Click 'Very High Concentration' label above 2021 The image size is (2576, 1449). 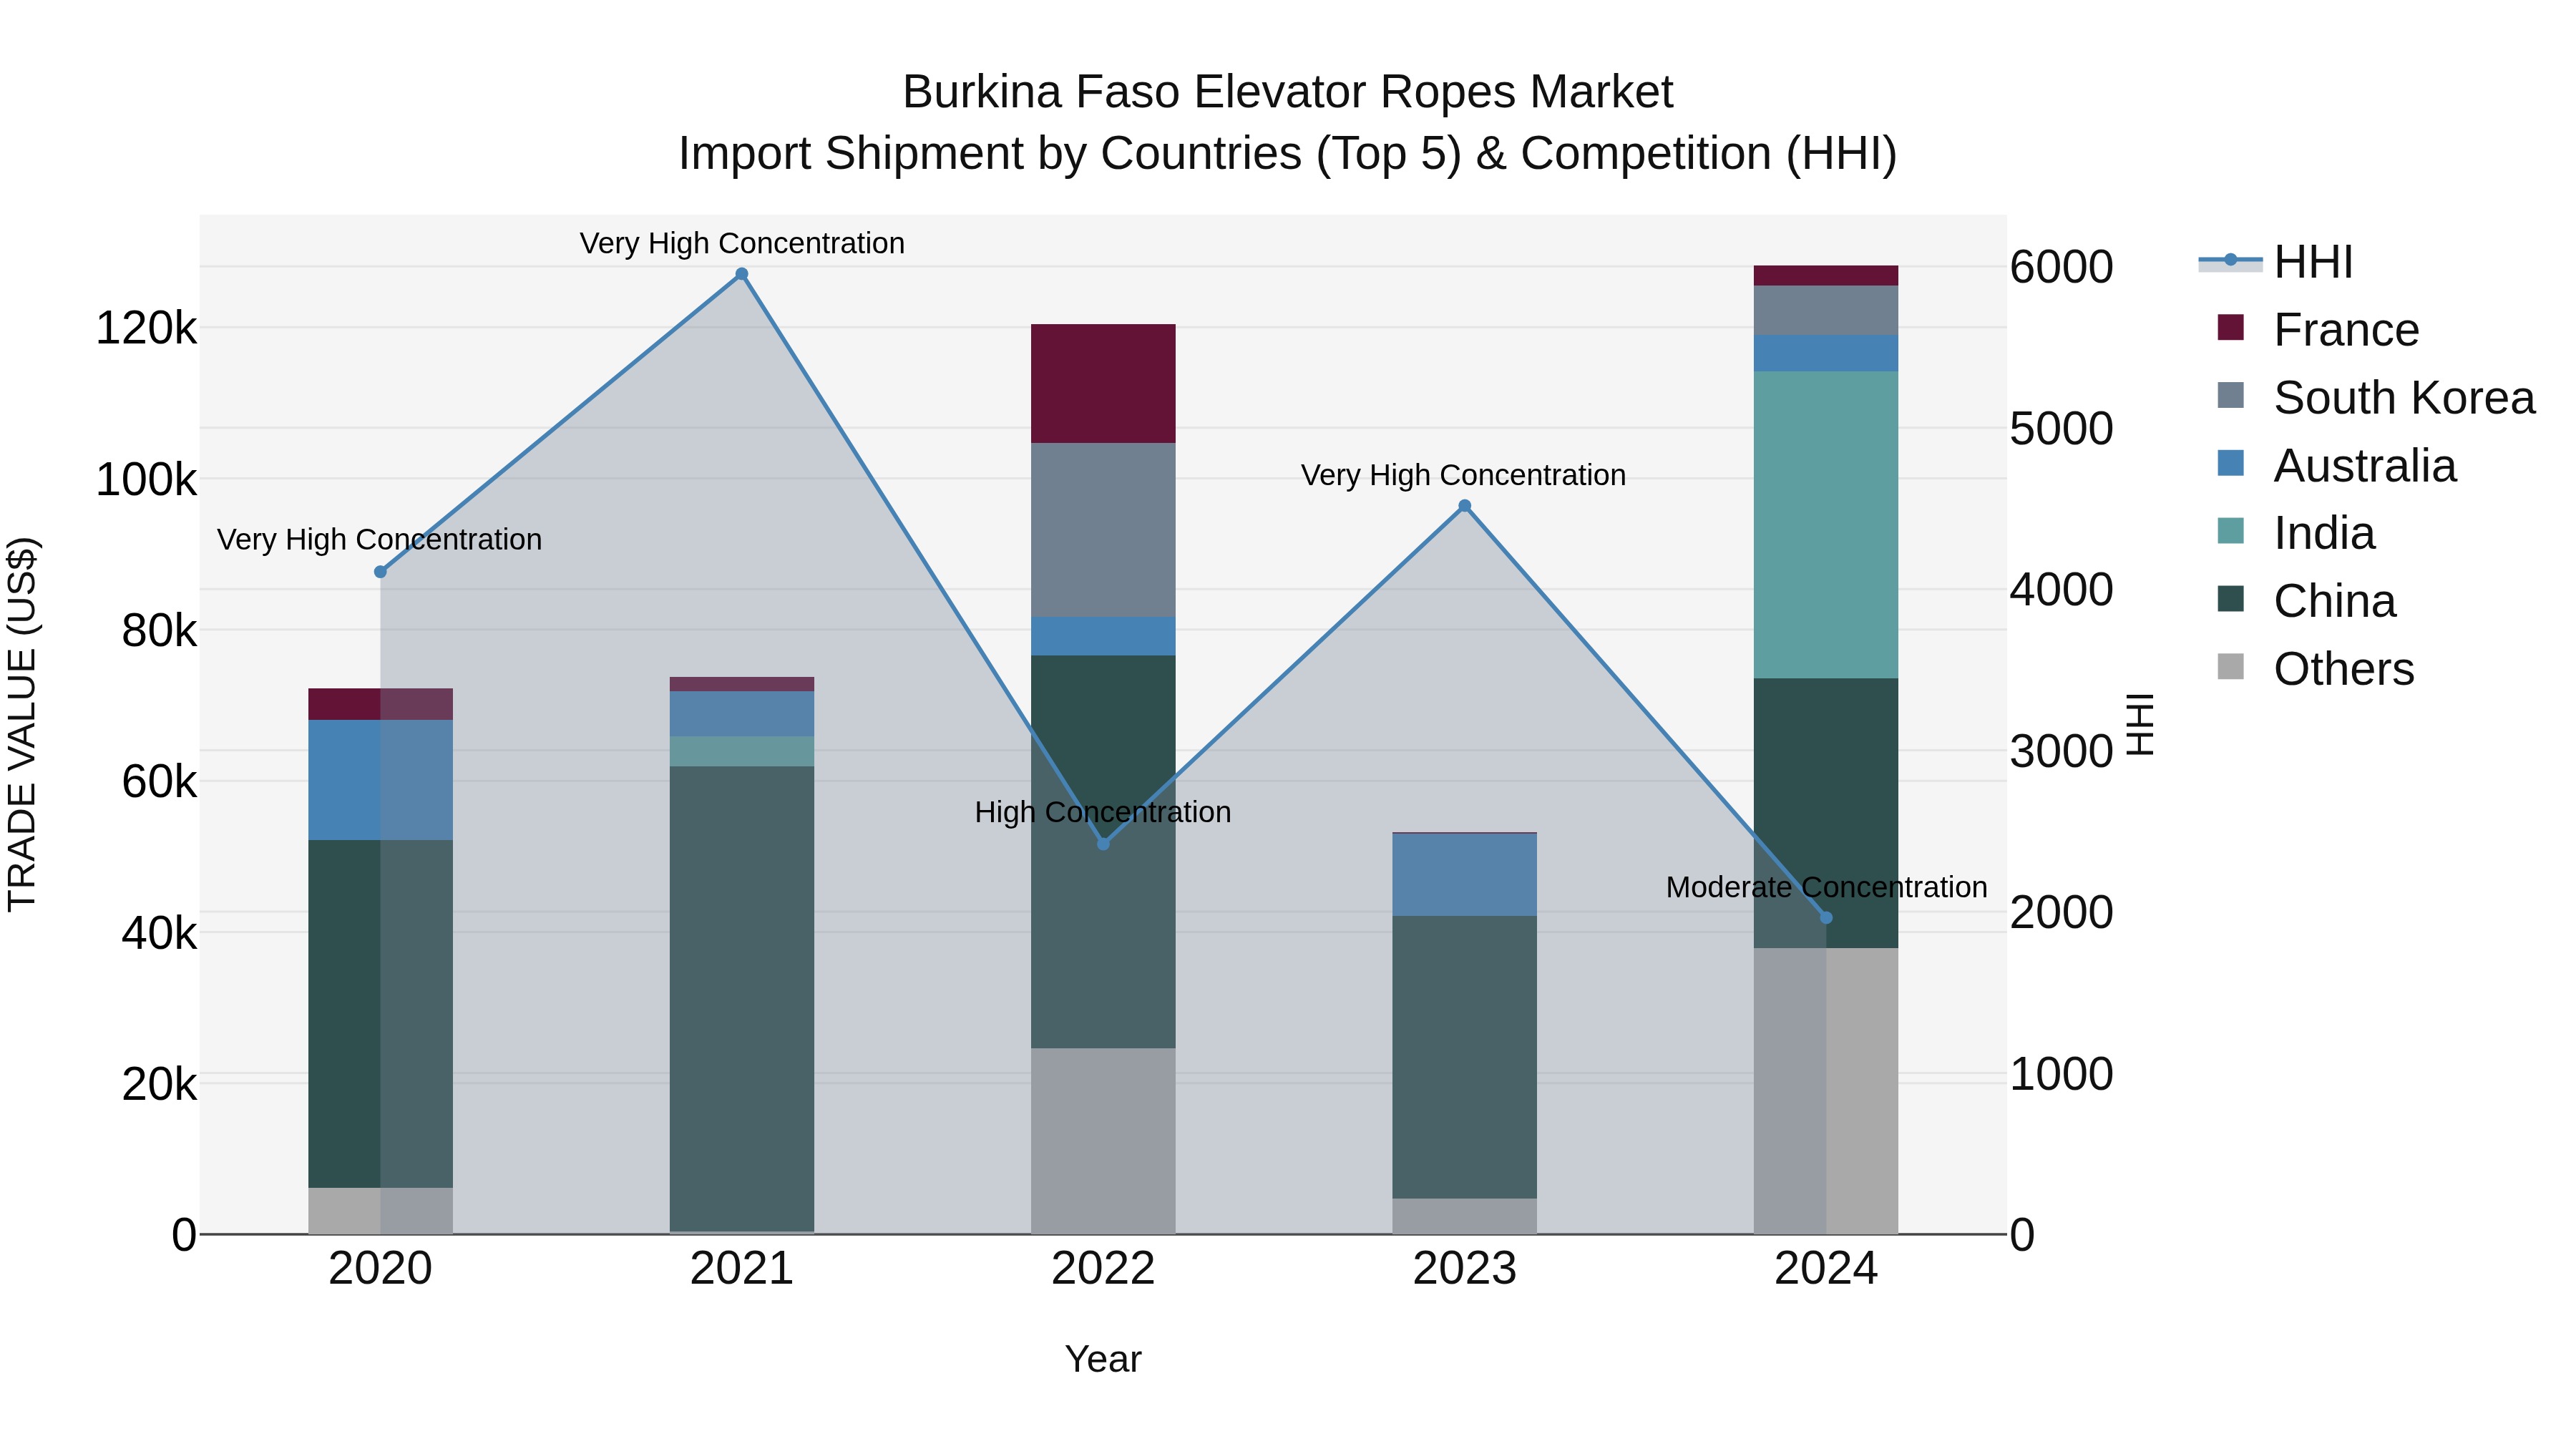point(742,243)
